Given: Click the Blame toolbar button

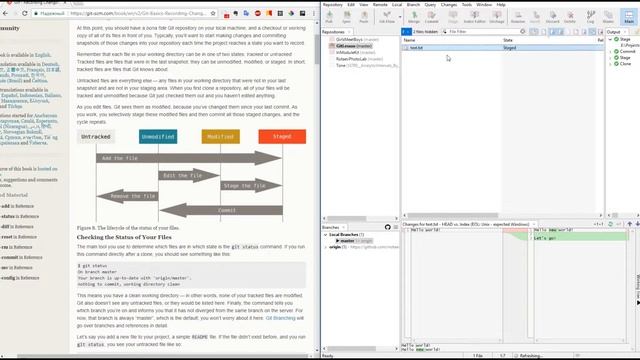Looking at the screenshot, I should point(608,17).
